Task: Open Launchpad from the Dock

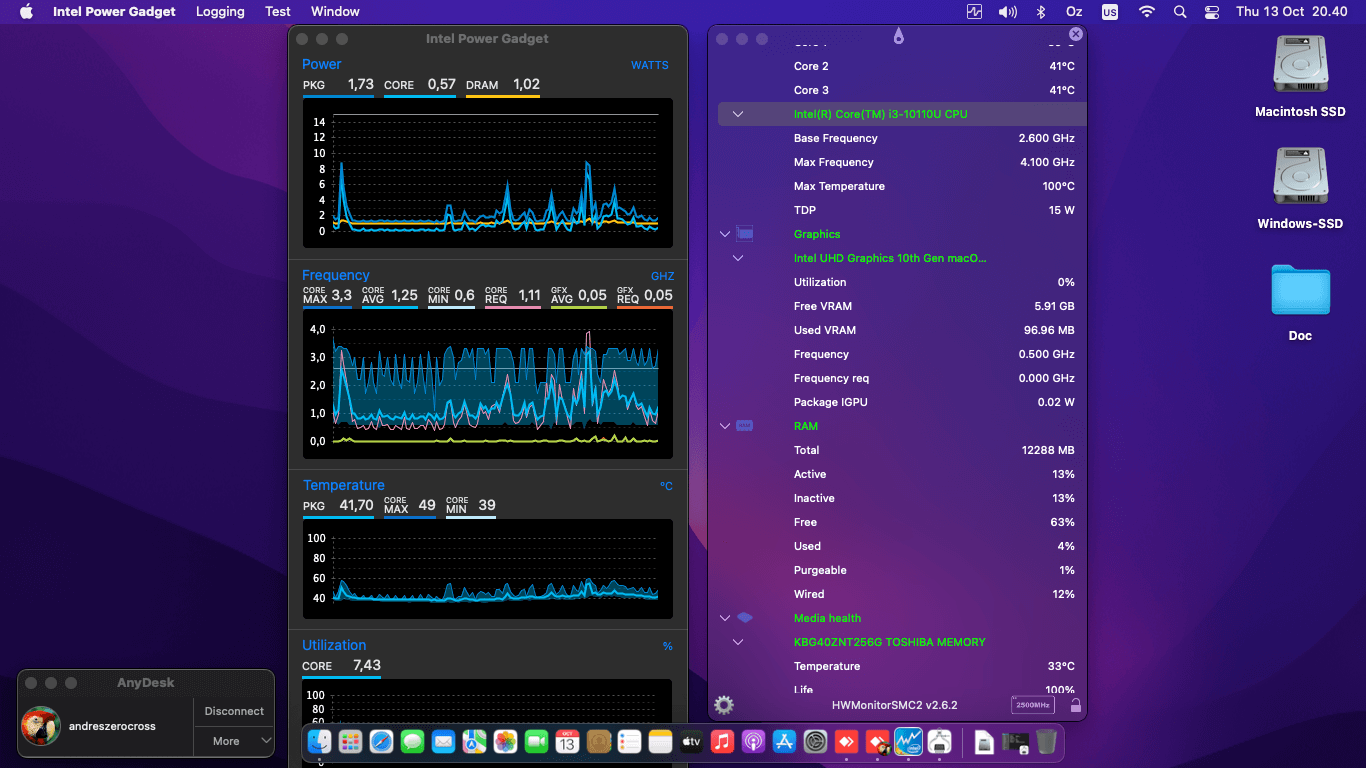Action: tap(350, 742)
